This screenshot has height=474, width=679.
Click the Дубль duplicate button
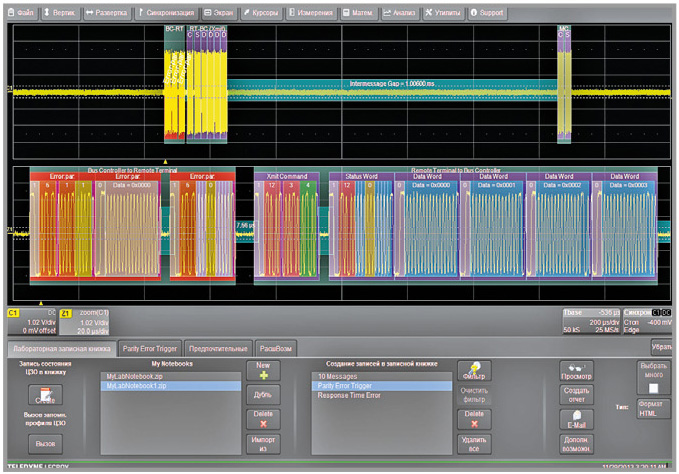[263, 395]
